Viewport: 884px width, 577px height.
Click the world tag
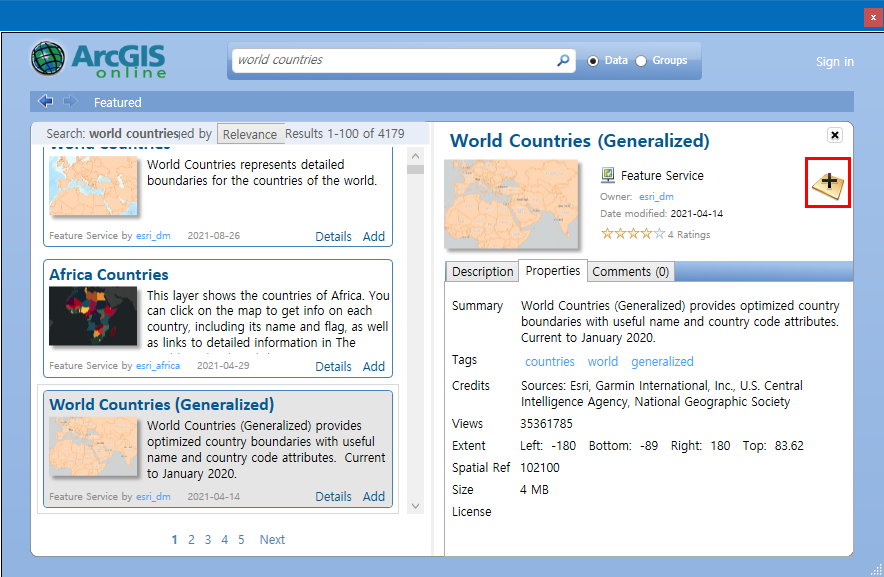click(x=603, y=362)
